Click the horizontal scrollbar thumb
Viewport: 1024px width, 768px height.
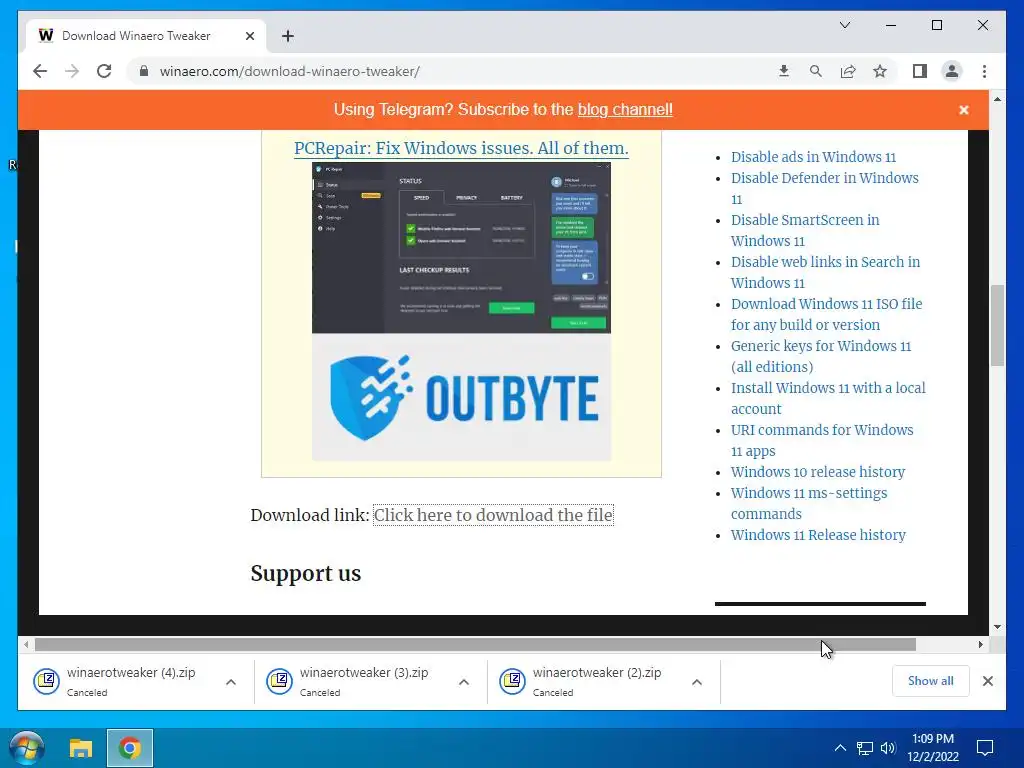click(475, 645)
